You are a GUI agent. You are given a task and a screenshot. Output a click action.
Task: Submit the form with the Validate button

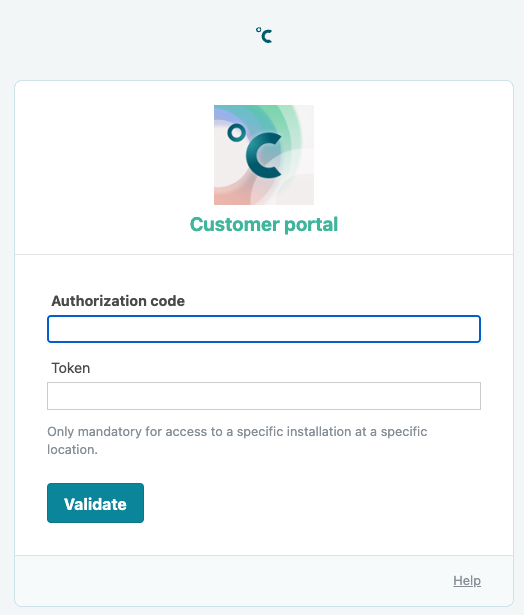pos(95,503)
